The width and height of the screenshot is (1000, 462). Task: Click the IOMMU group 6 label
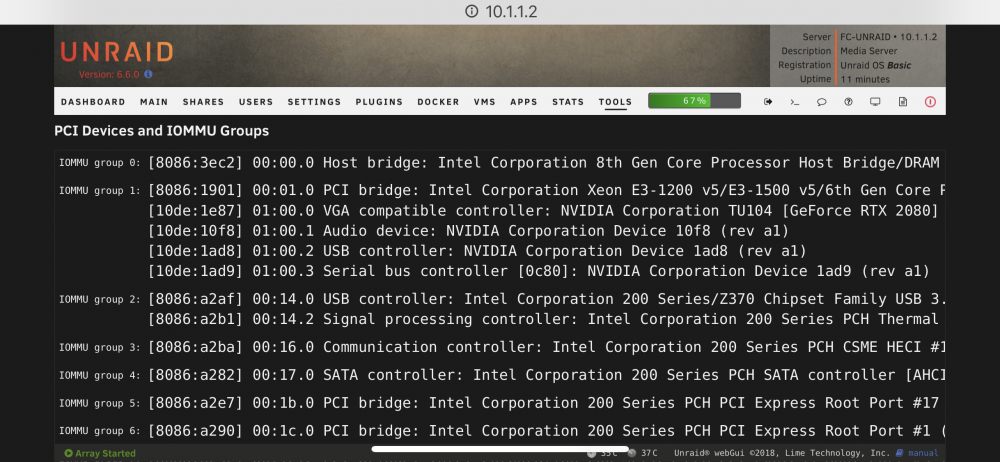tap(99, 431)
